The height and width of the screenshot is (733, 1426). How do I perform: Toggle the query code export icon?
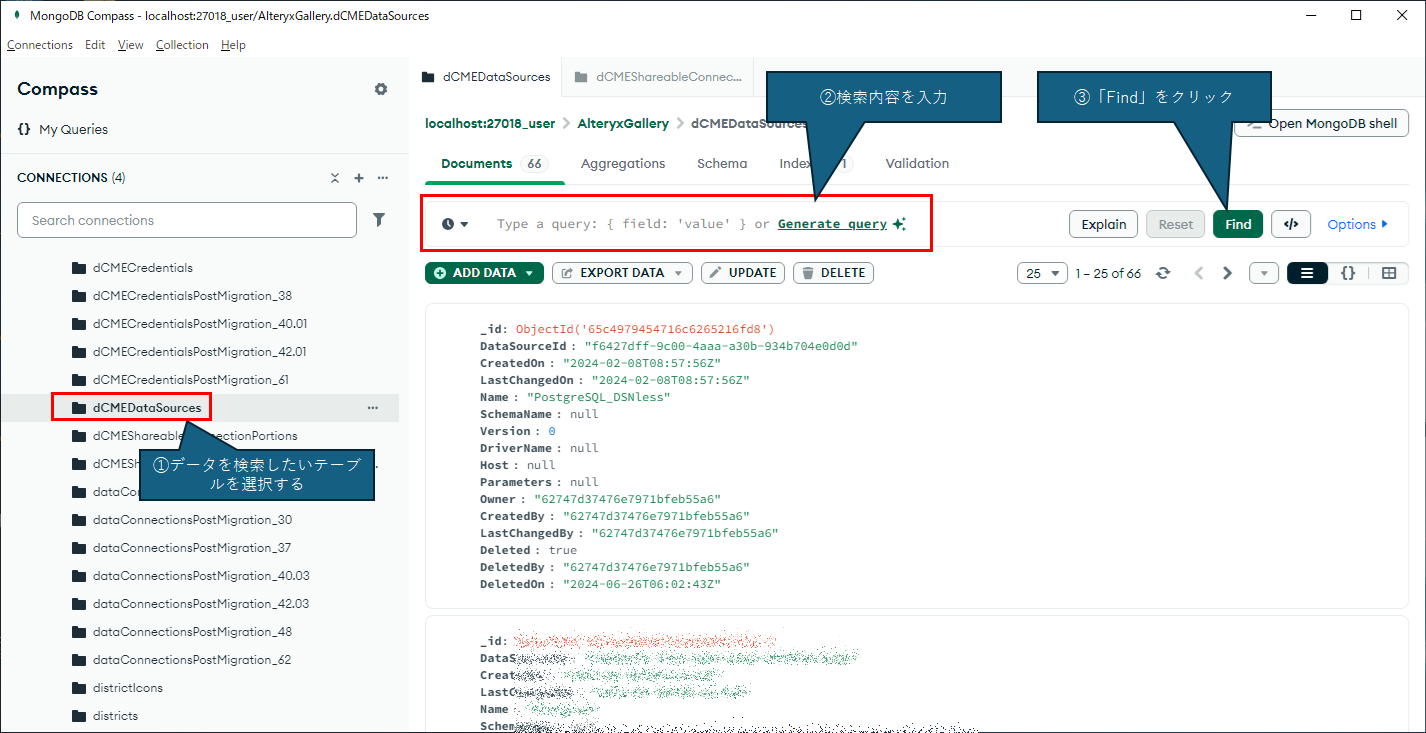click(x=1291, y=224)
